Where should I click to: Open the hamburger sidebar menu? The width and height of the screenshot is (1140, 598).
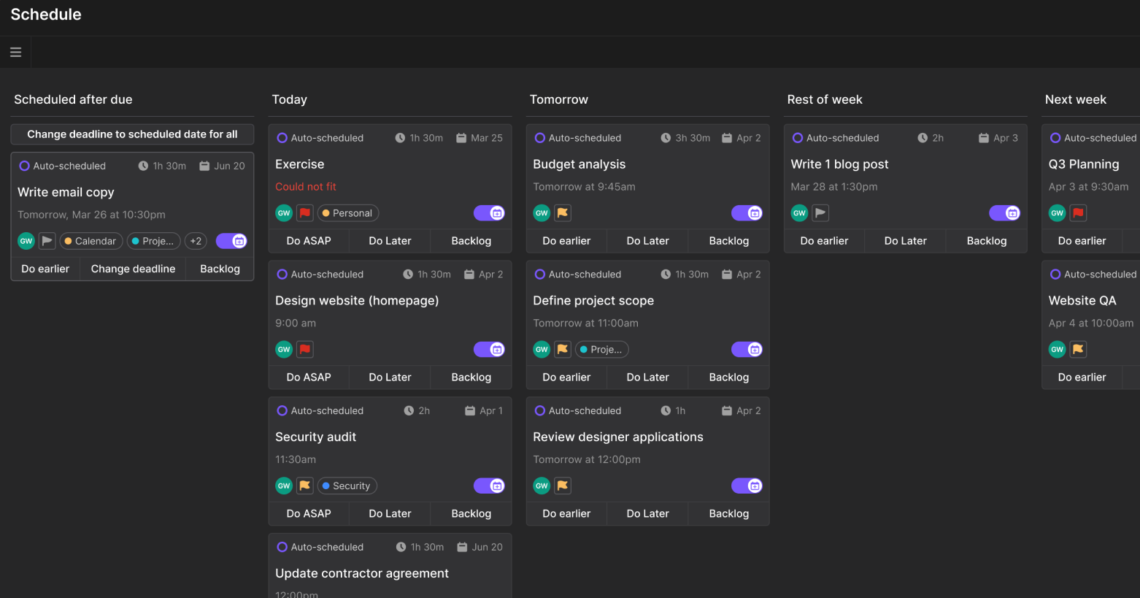(x=15, y=51)
